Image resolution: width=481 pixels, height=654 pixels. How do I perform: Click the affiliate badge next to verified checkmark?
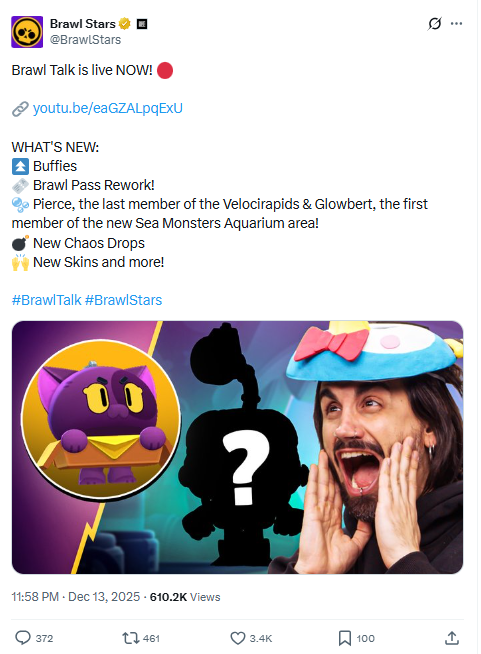pyautogui.click(x=142, y=24)
